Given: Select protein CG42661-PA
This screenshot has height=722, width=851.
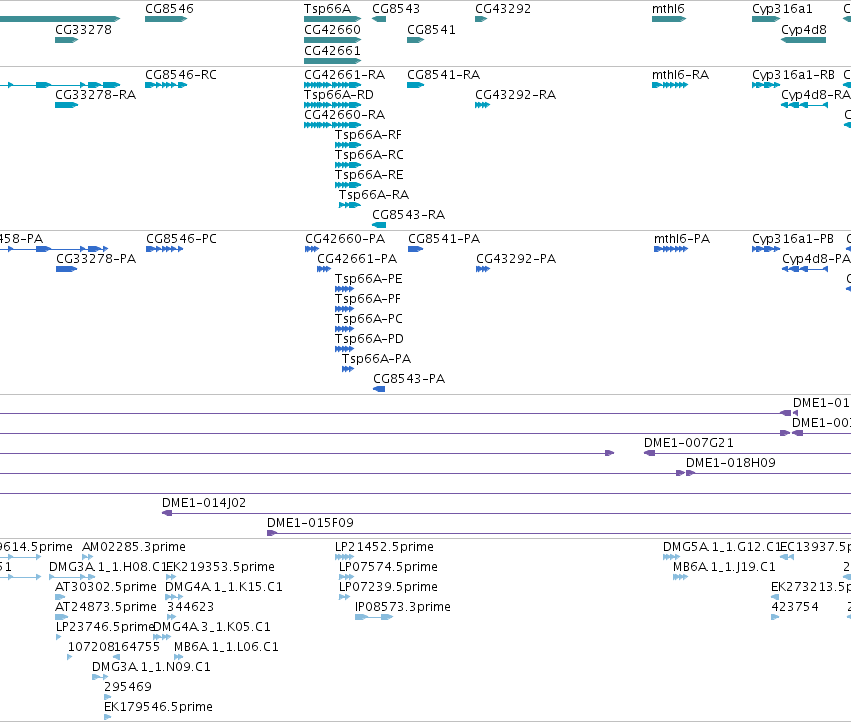Looking at the screenshot, I should (323, 269).
